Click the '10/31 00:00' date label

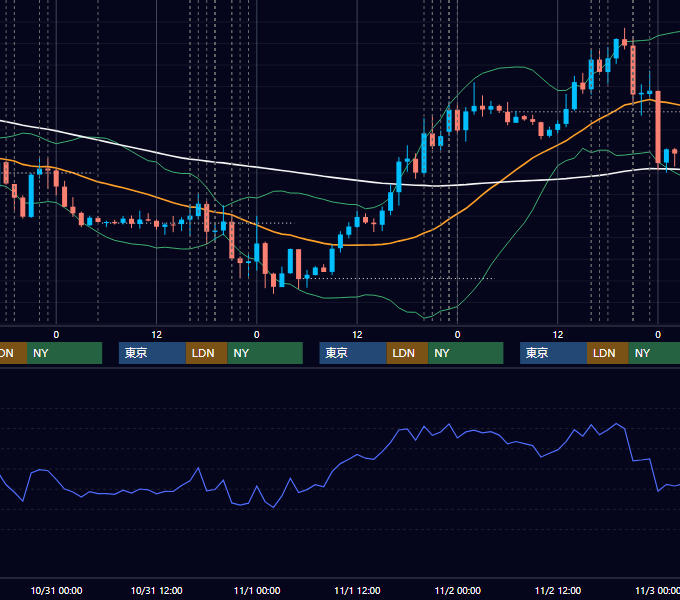(56, 590)
